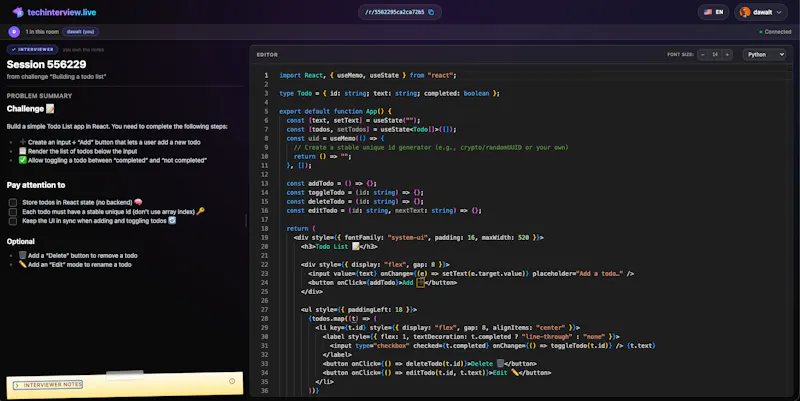This screenshot has width=800, height=401.
Task: Click the techinterview.live brand name
Action: pos(62,12)
